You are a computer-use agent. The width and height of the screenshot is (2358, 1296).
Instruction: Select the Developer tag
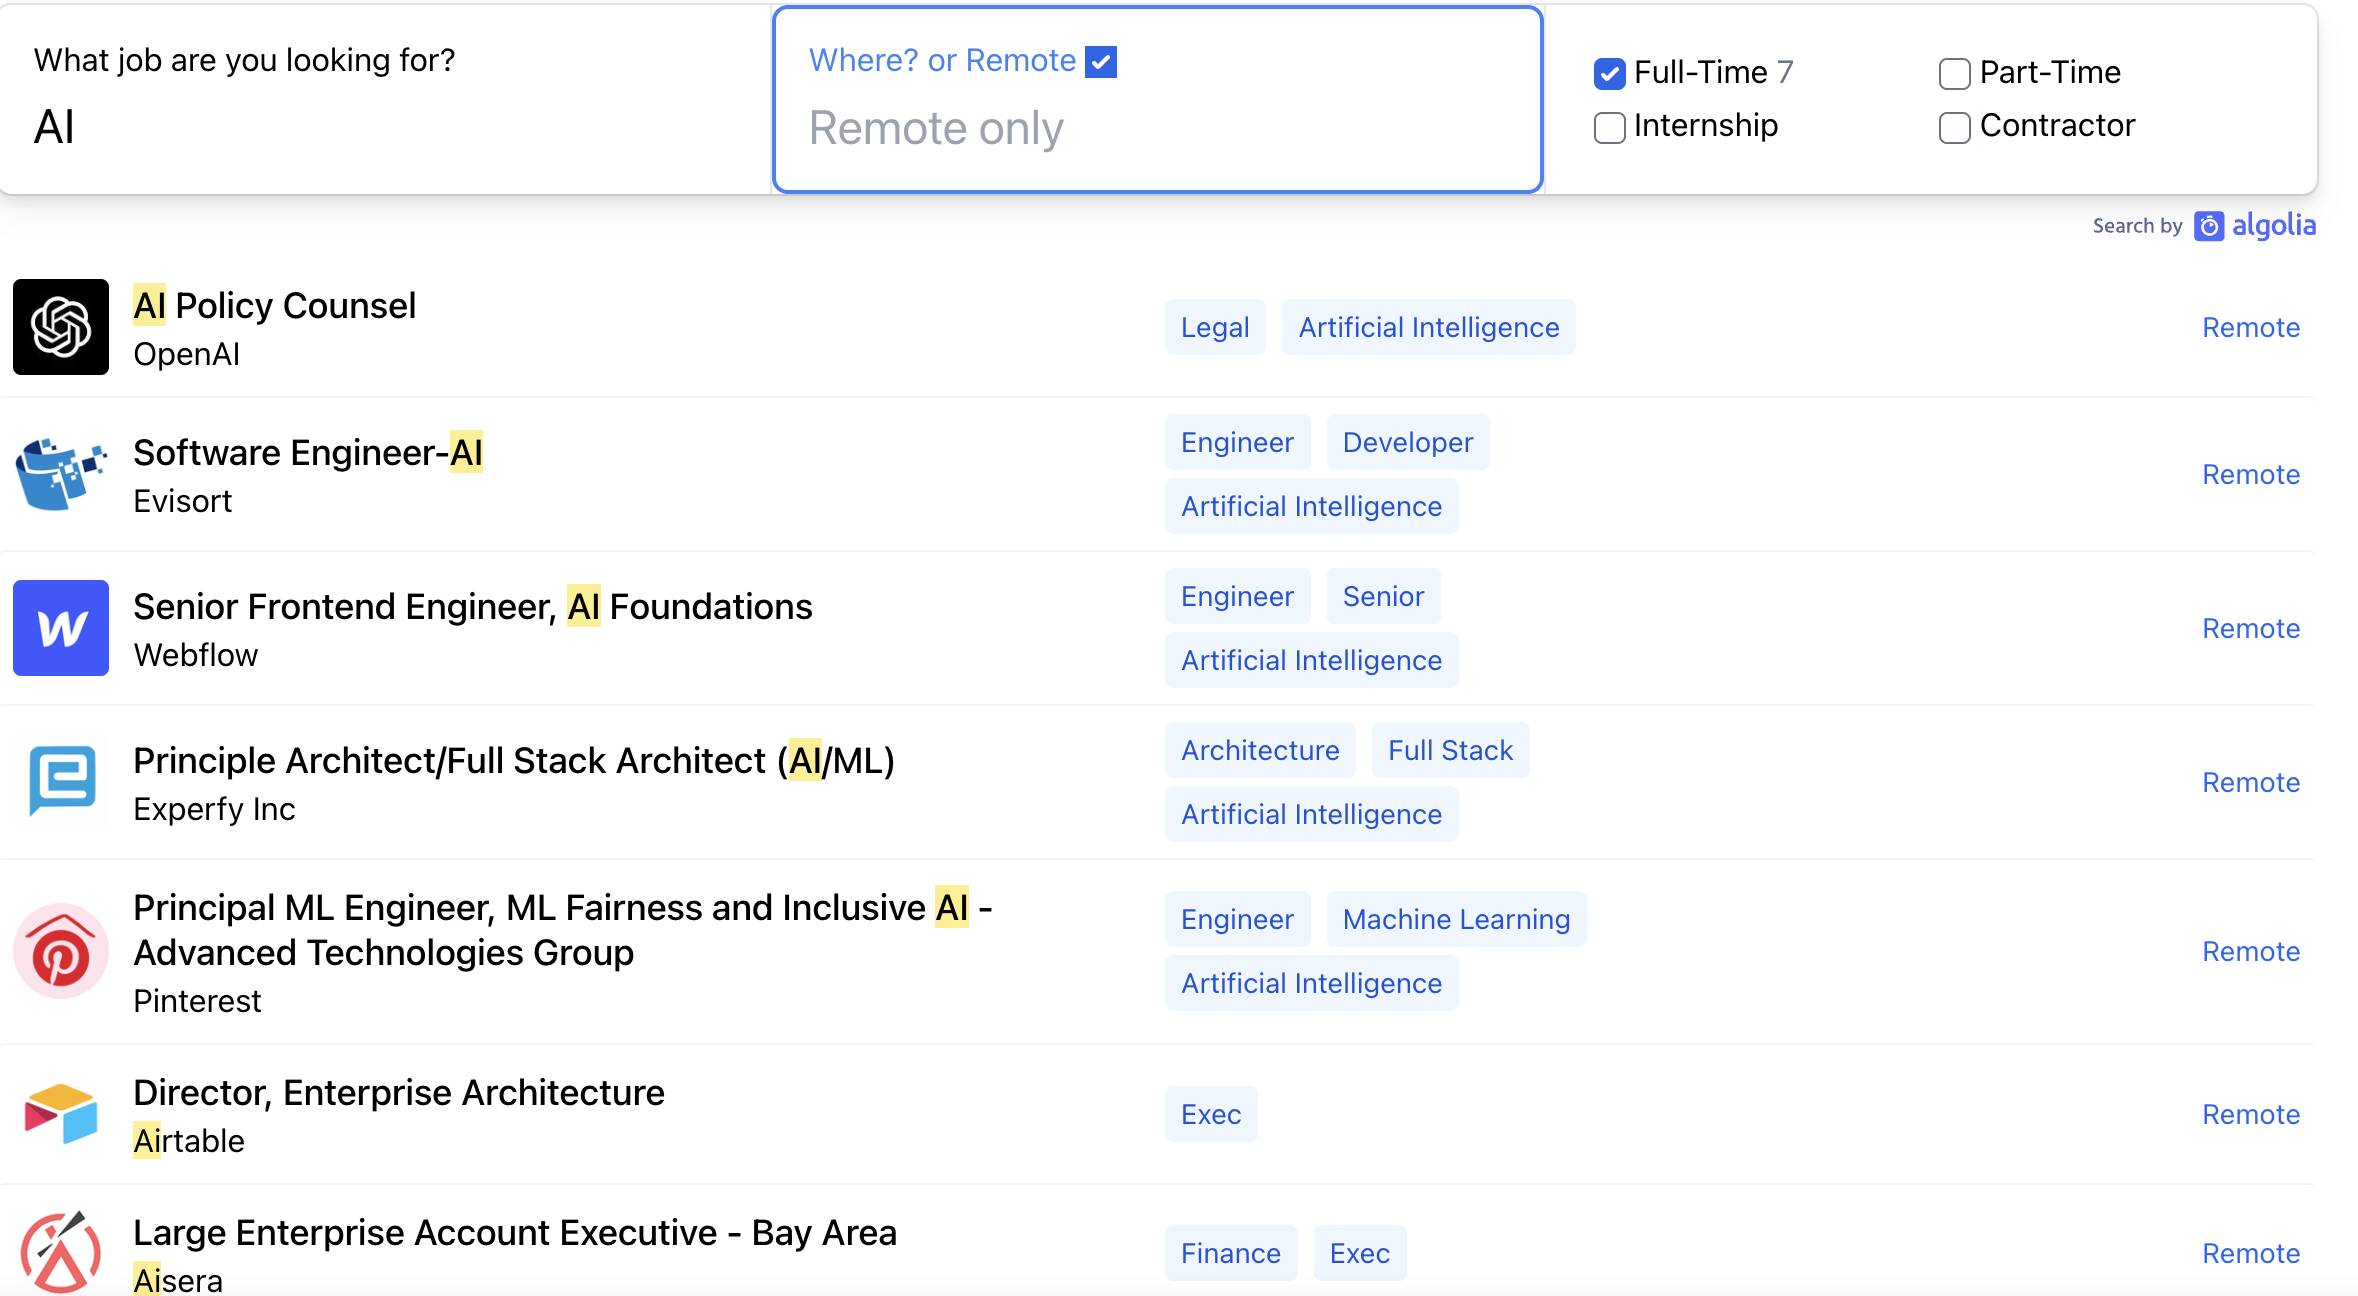coord(1408,442)
